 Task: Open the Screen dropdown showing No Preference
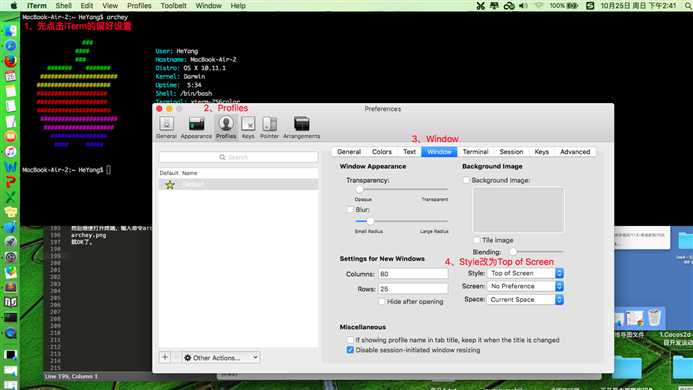click(x=525, y=287)
